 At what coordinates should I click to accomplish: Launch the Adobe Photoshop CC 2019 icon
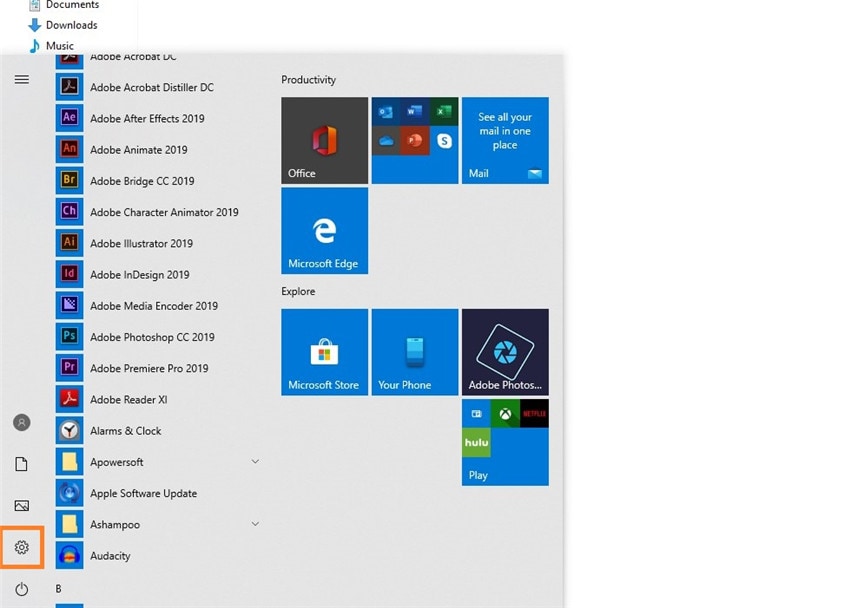[69, 337]
